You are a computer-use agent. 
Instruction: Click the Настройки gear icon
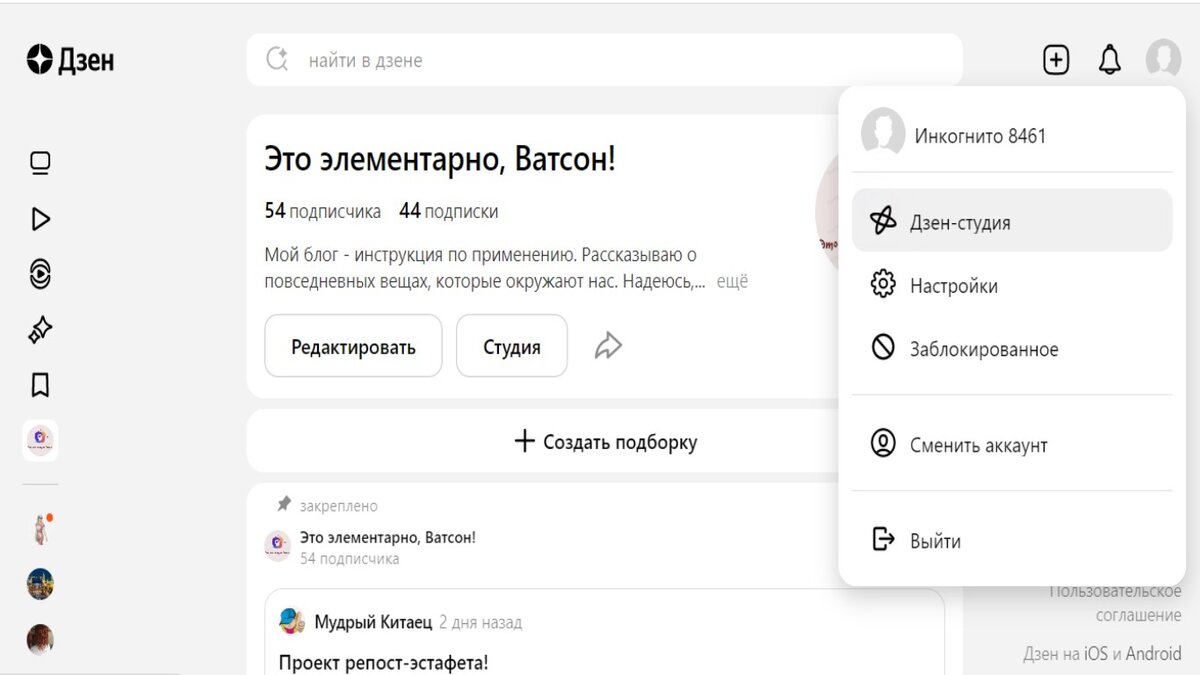click(883, 285)
